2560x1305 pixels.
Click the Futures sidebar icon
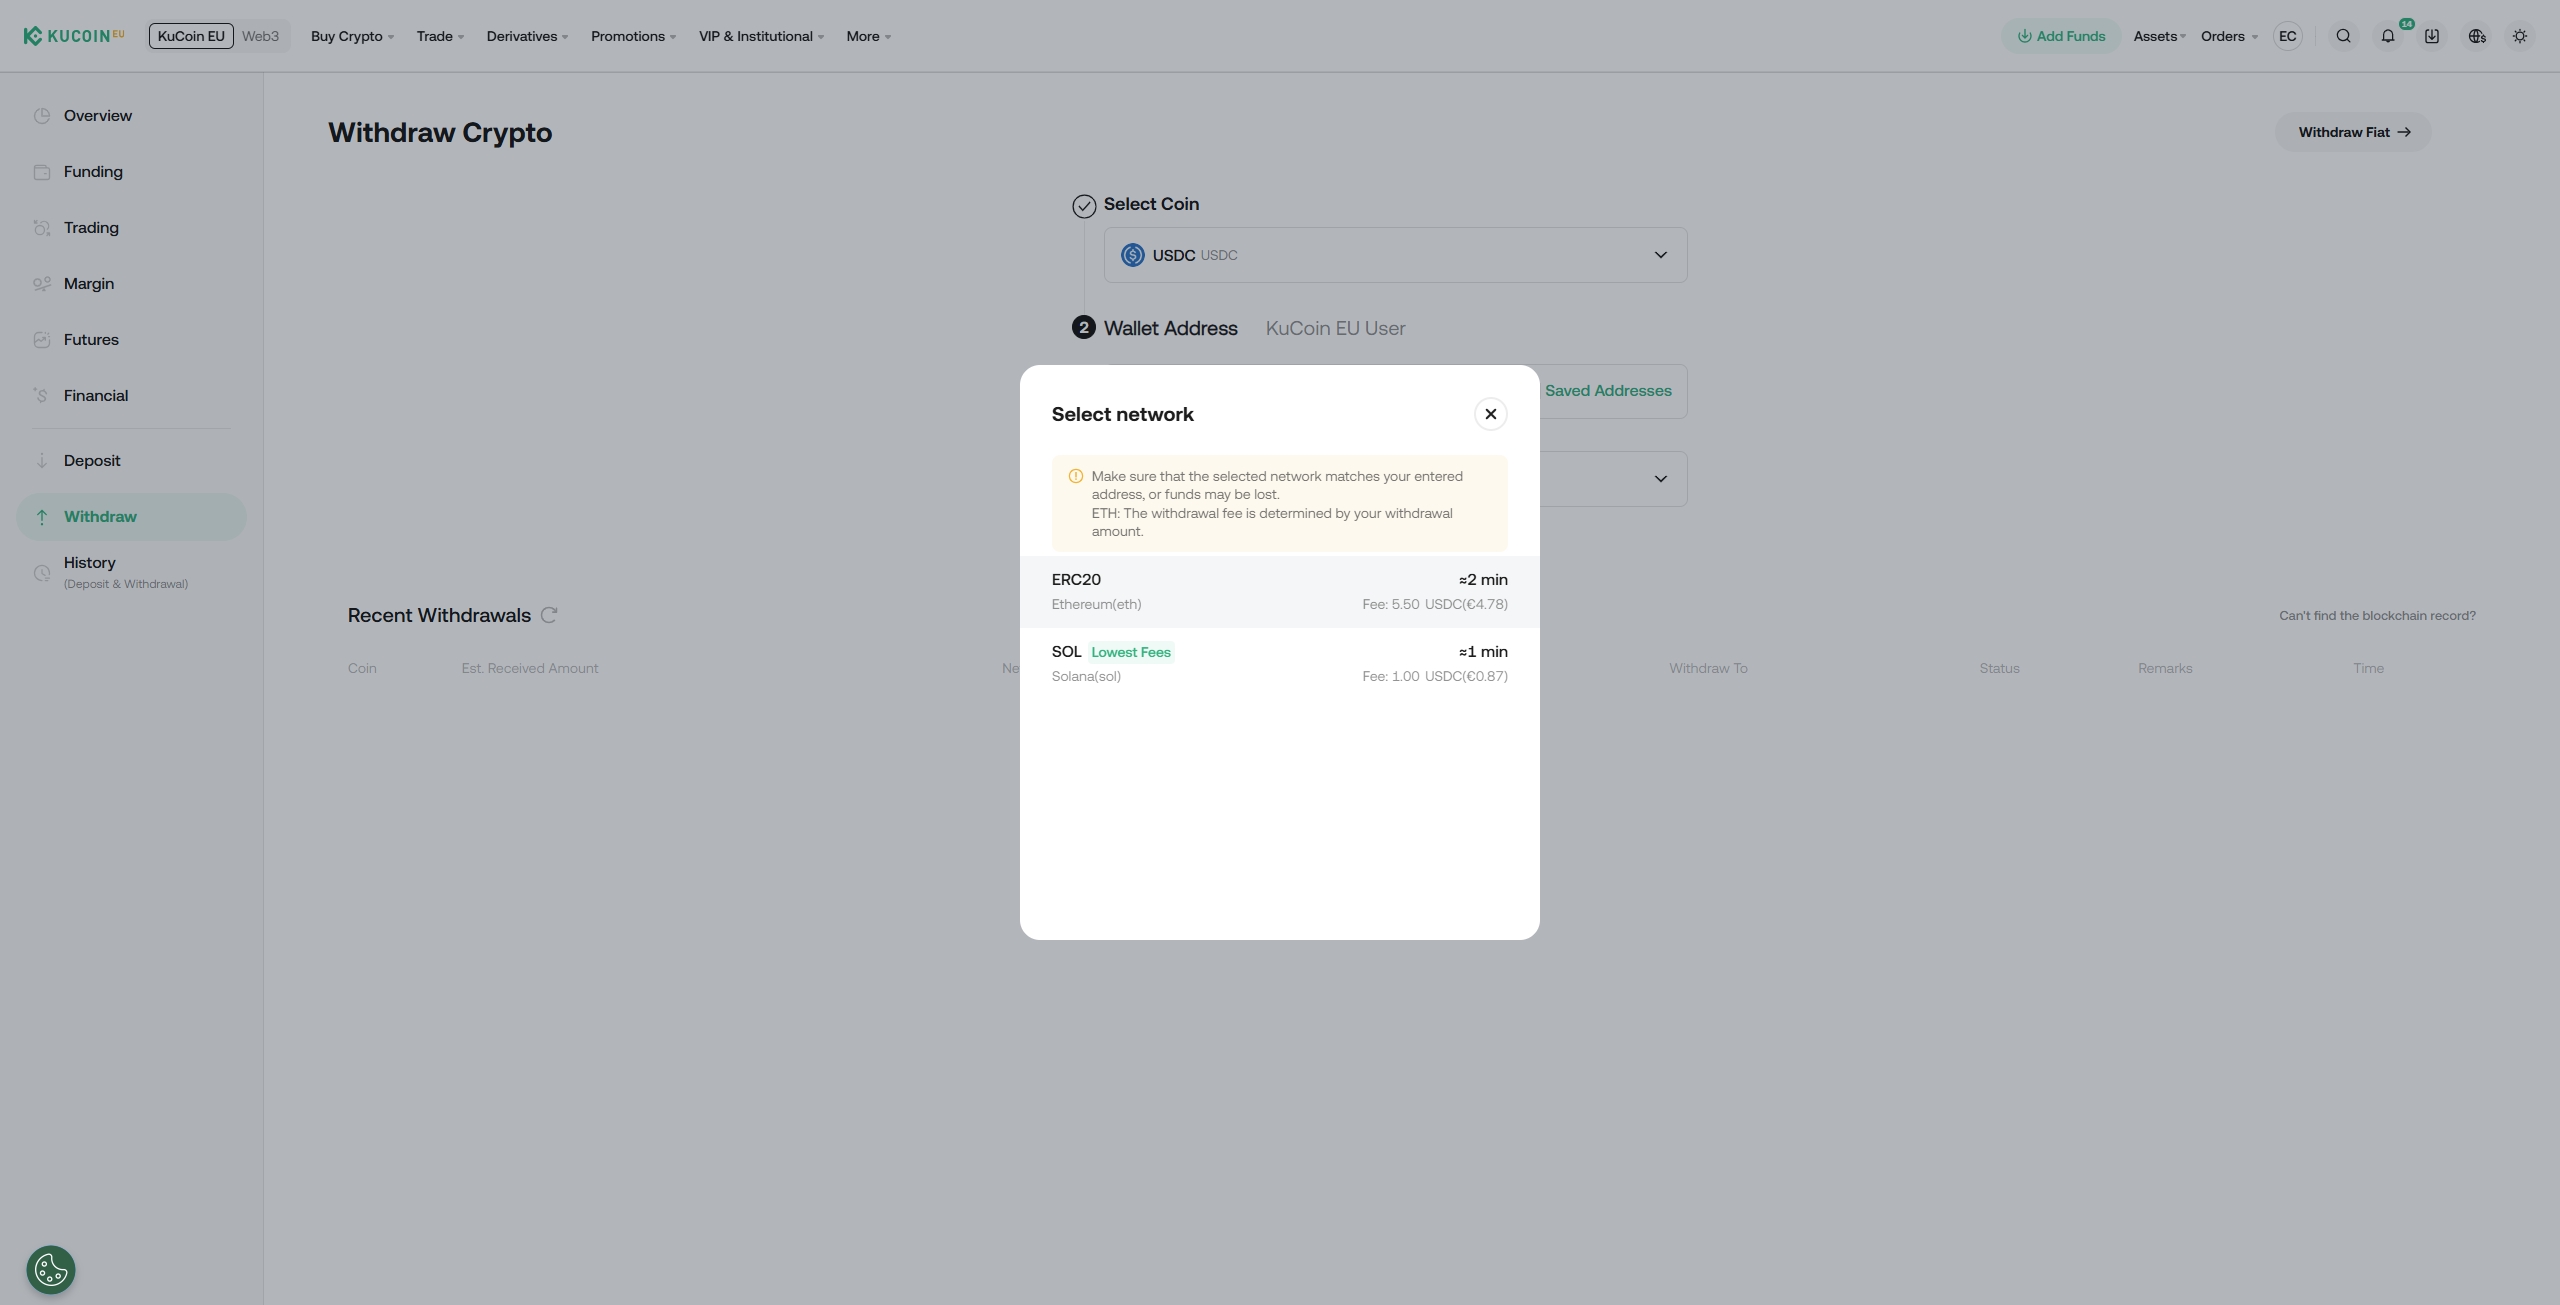point(41,340)
